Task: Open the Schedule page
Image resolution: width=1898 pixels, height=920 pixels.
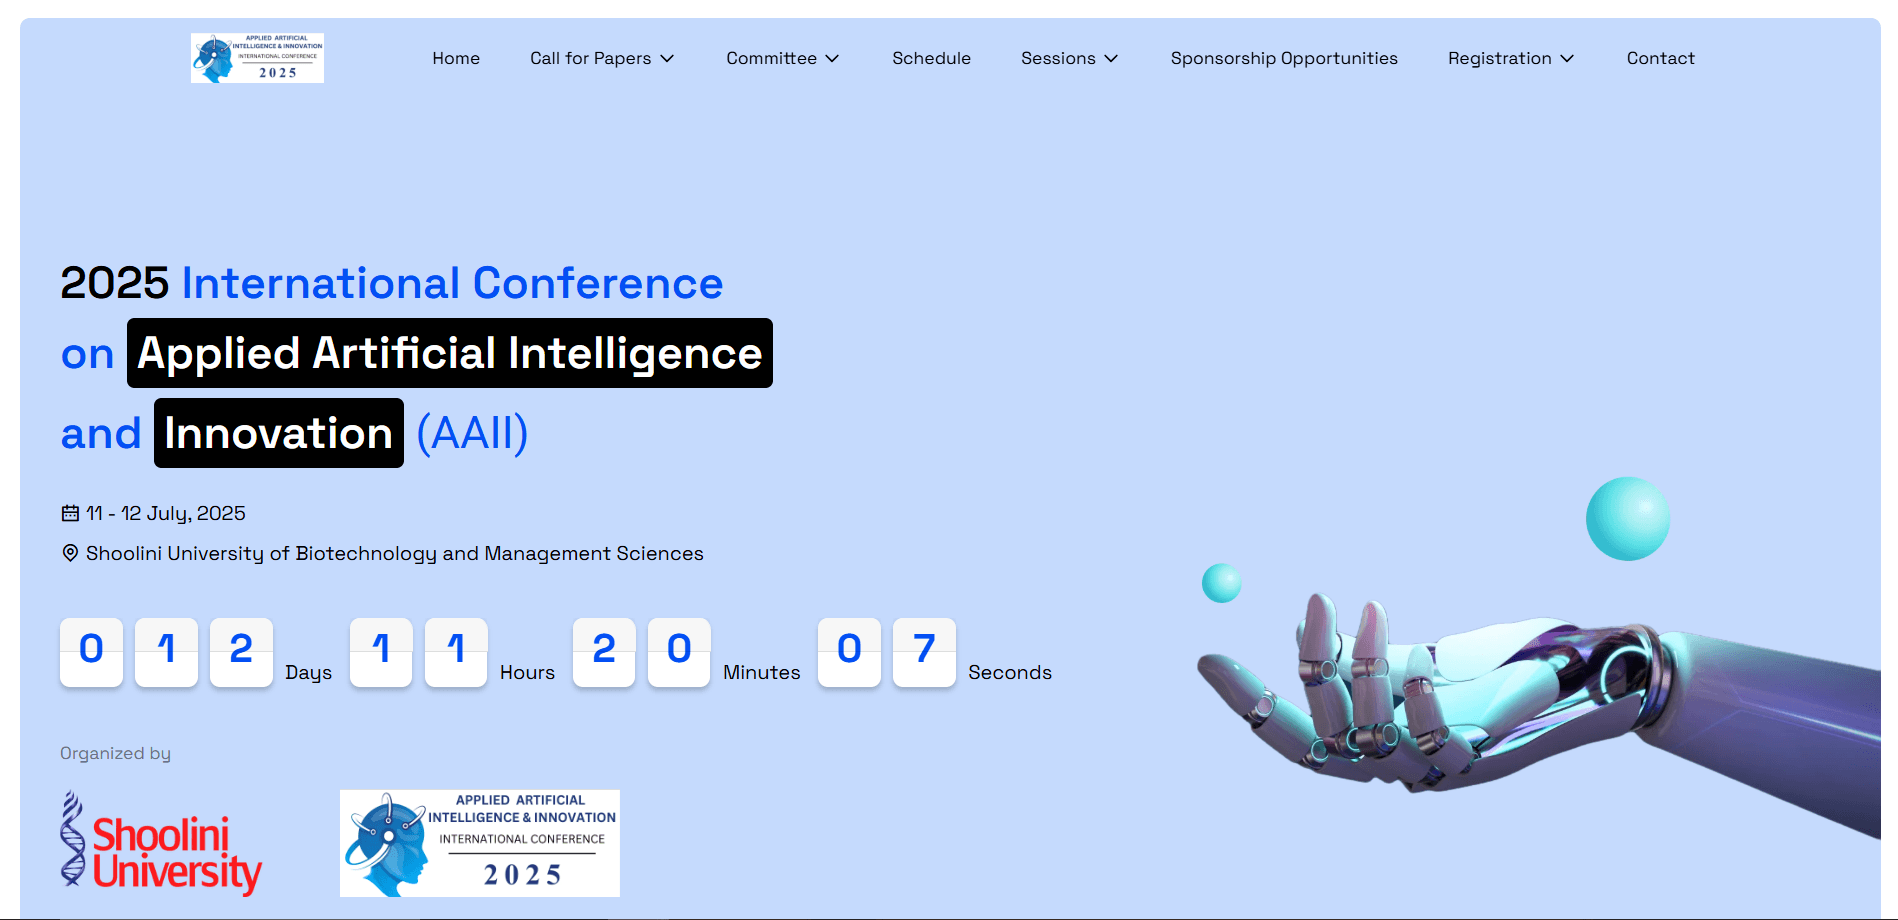Action: coord(931,58)
